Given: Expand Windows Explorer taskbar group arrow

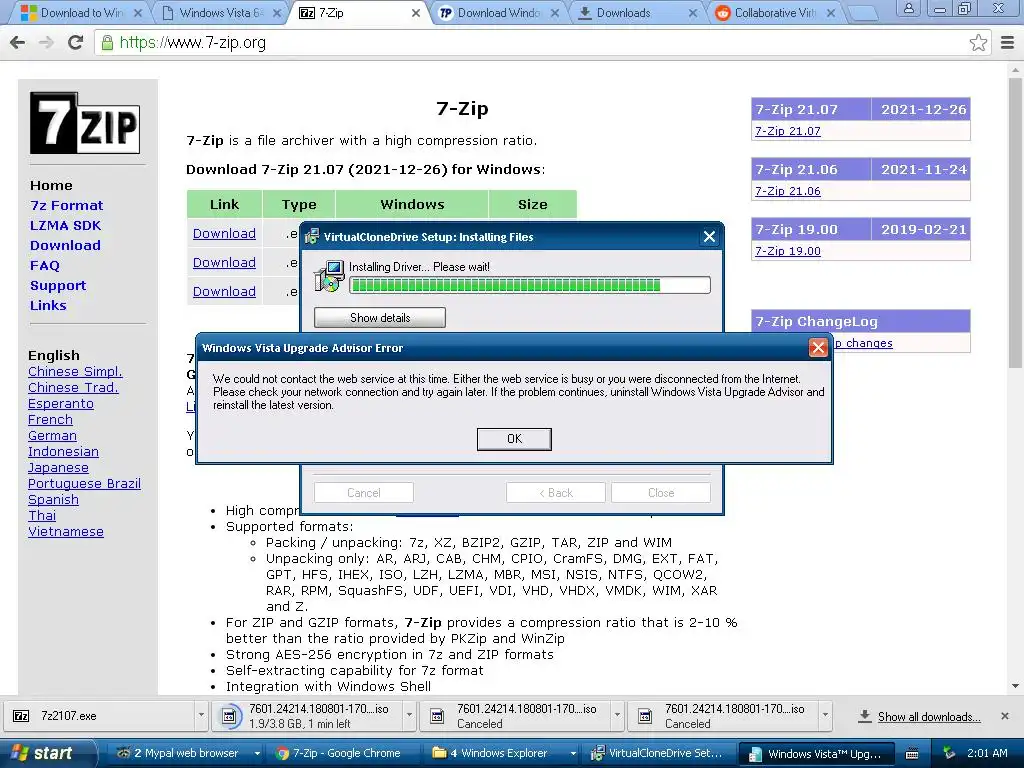Looking at the screenshot, I should tap(573, 754).
